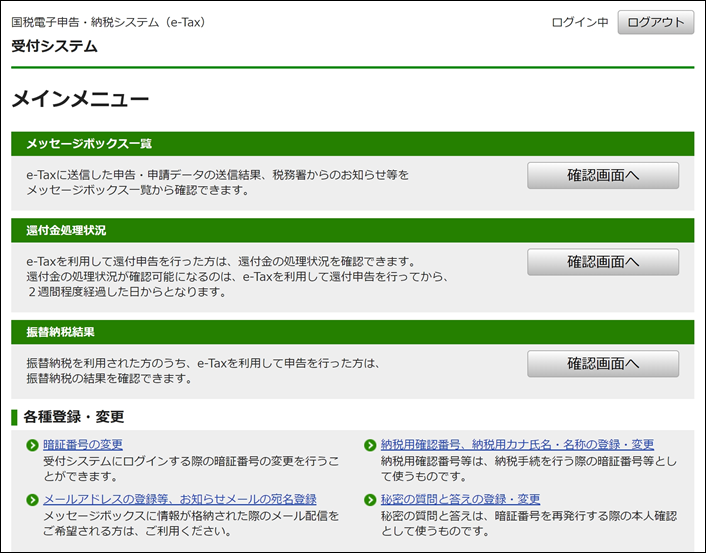Select the メッセージボックス一覧 green header
This screenshot has width=706, height=553.
point(353,144)
